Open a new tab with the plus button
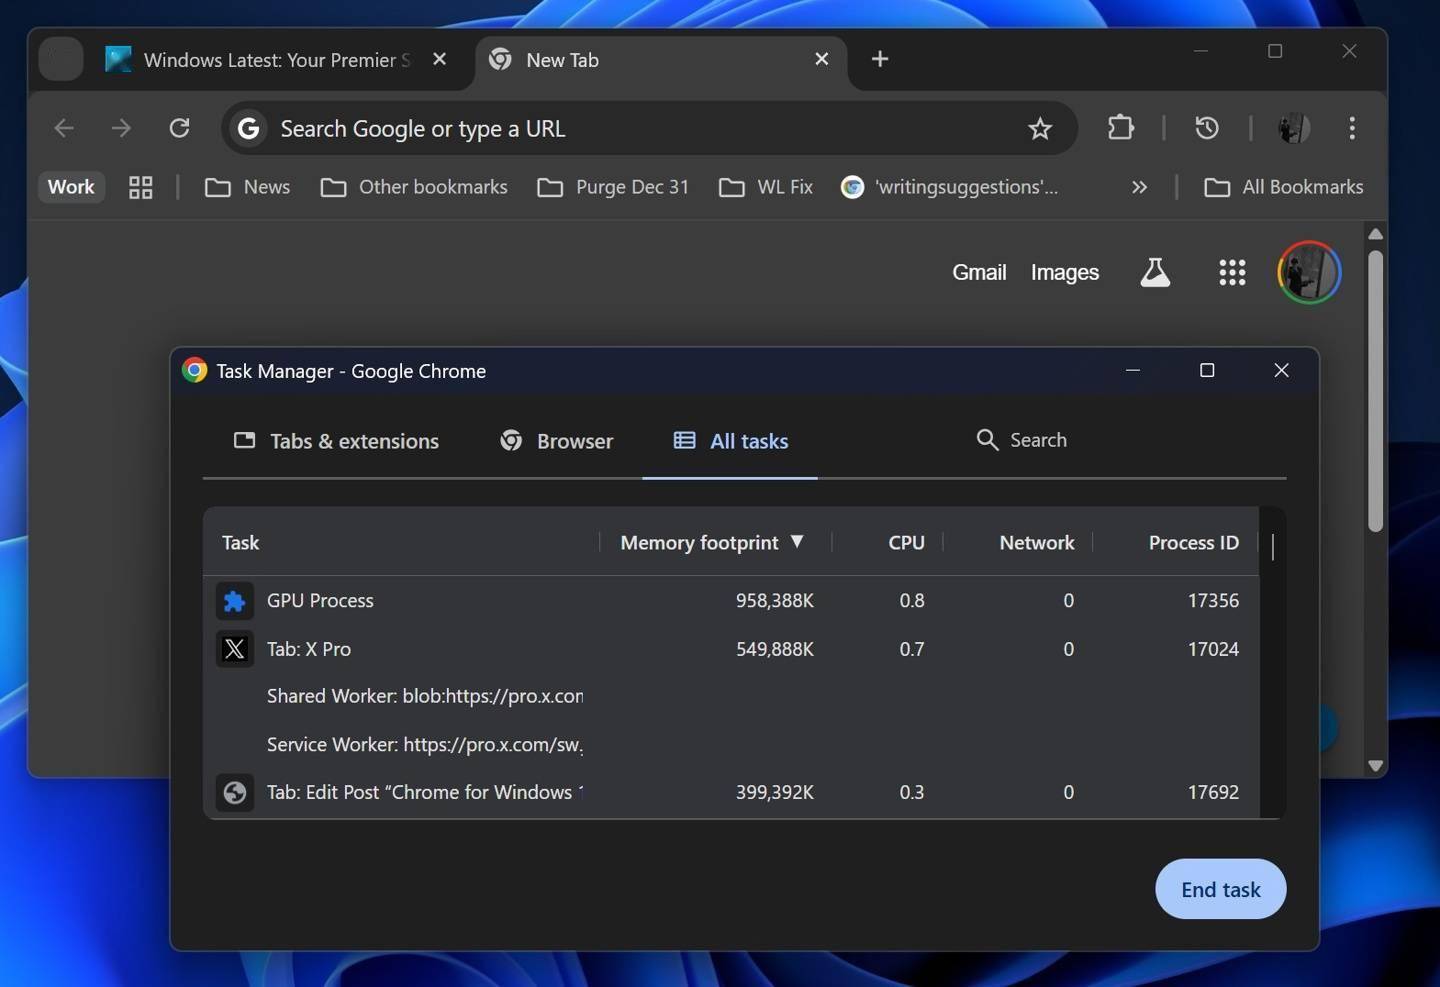 tap(880, 59)
